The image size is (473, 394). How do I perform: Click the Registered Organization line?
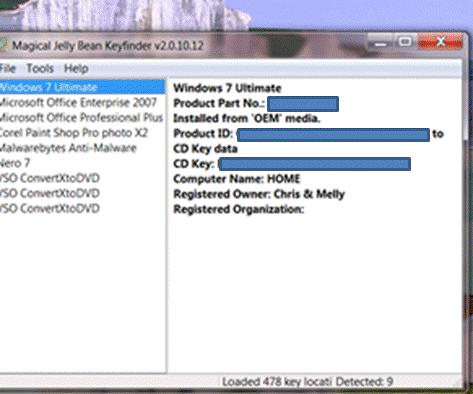pos(239,209)
